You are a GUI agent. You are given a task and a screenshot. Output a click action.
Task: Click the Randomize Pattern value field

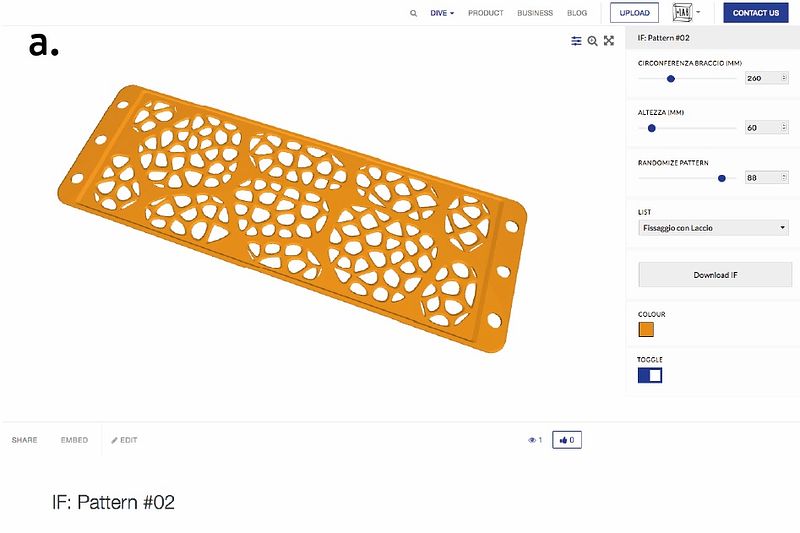[x=766, y=177]
